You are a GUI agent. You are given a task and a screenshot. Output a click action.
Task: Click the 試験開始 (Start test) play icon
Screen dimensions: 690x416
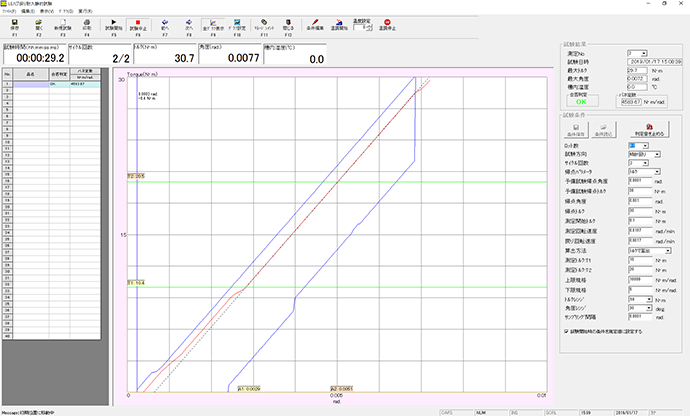coord(114,22)
